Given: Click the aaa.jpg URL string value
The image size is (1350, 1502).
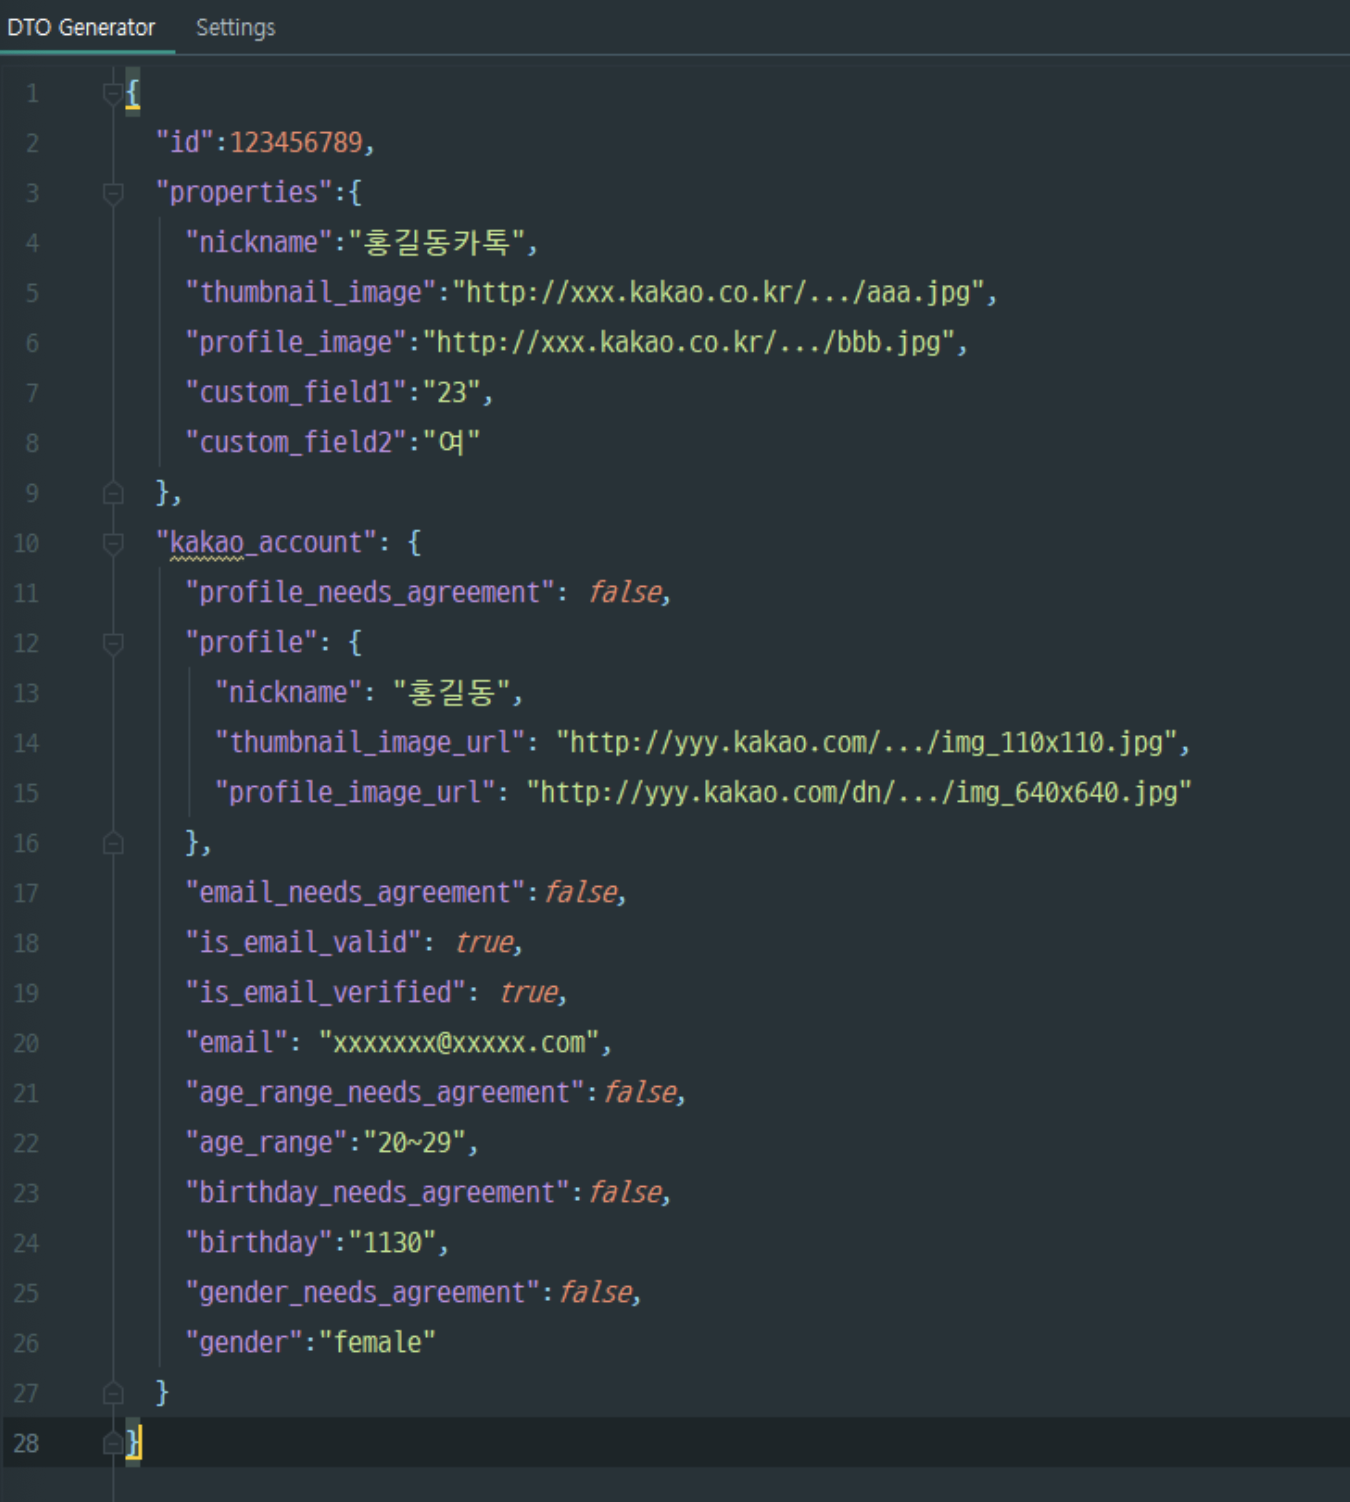Looking at the screenshot, I should tap(718, 293).
